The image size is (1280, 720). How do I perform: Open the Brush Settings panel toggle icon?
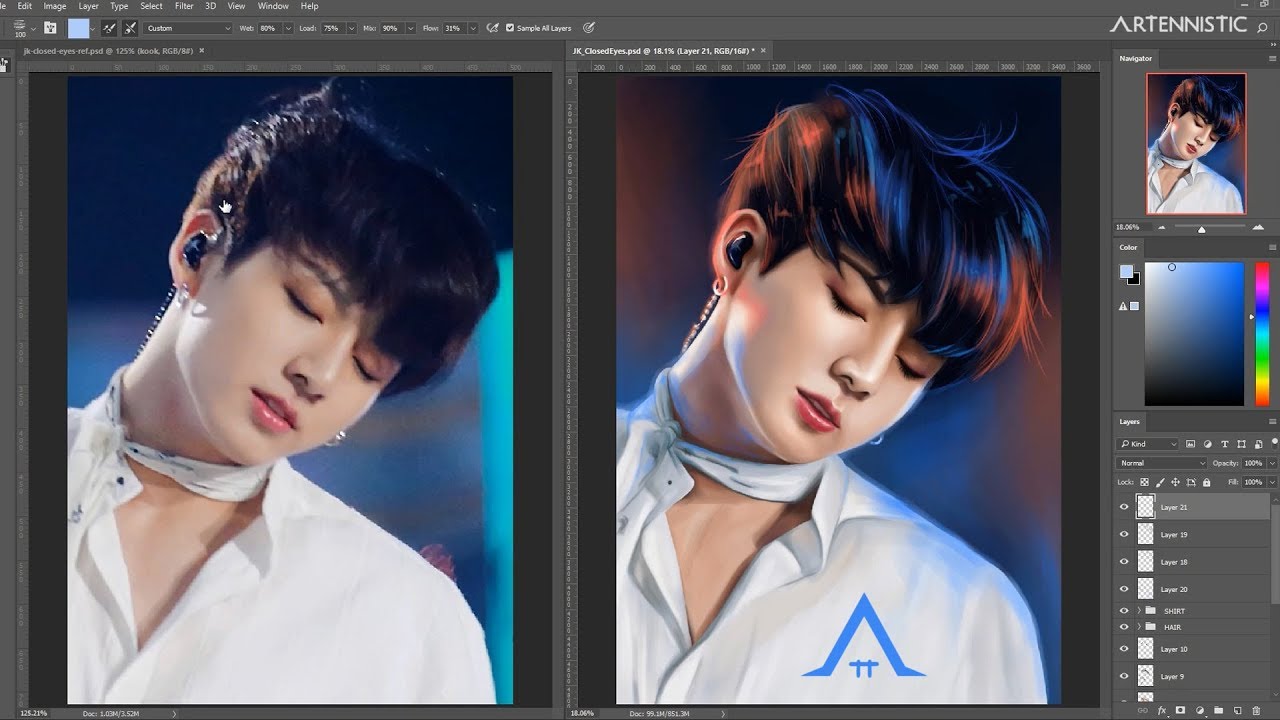coord(50,28)
